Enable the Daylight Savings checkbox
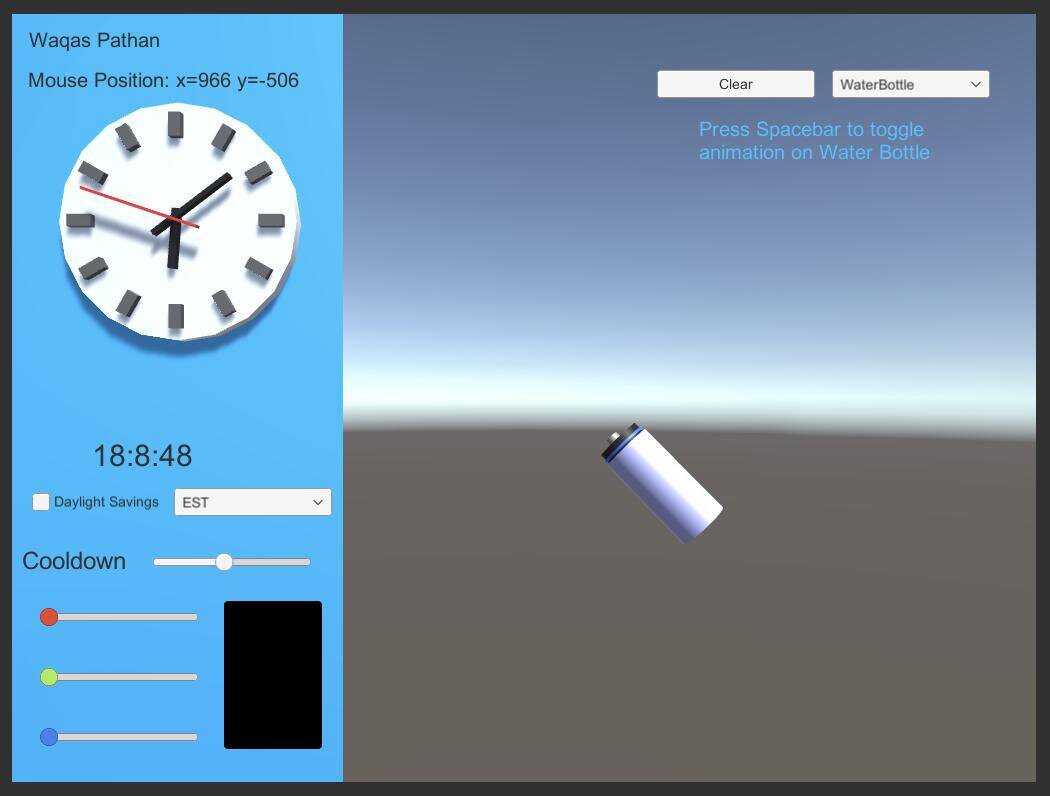This screenshot has width=1050, height=796. pyautogui.click(x=41, y=502)
